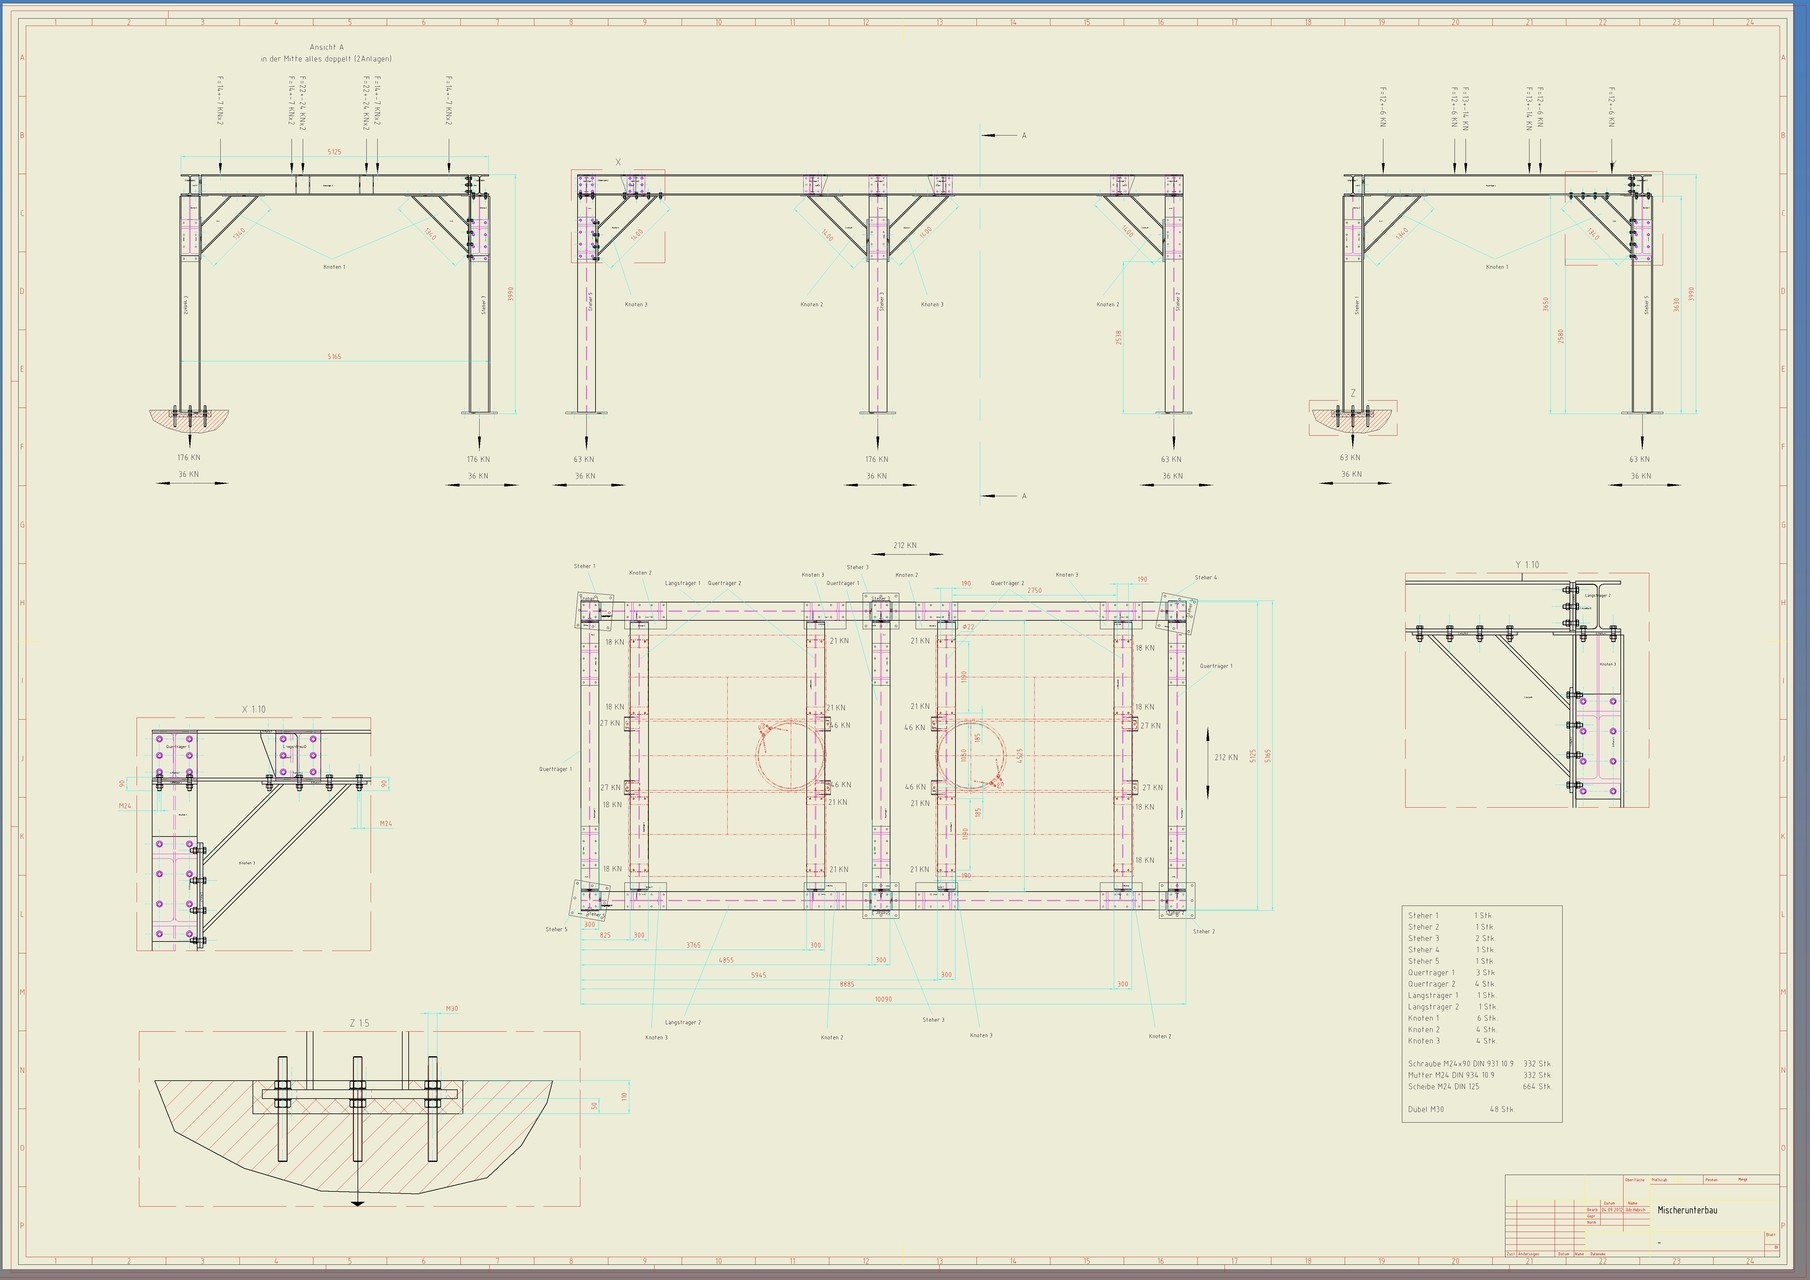1810x1280 pixels.
Task: Select the 825 dimension in plan view
Action: point(605,934)
